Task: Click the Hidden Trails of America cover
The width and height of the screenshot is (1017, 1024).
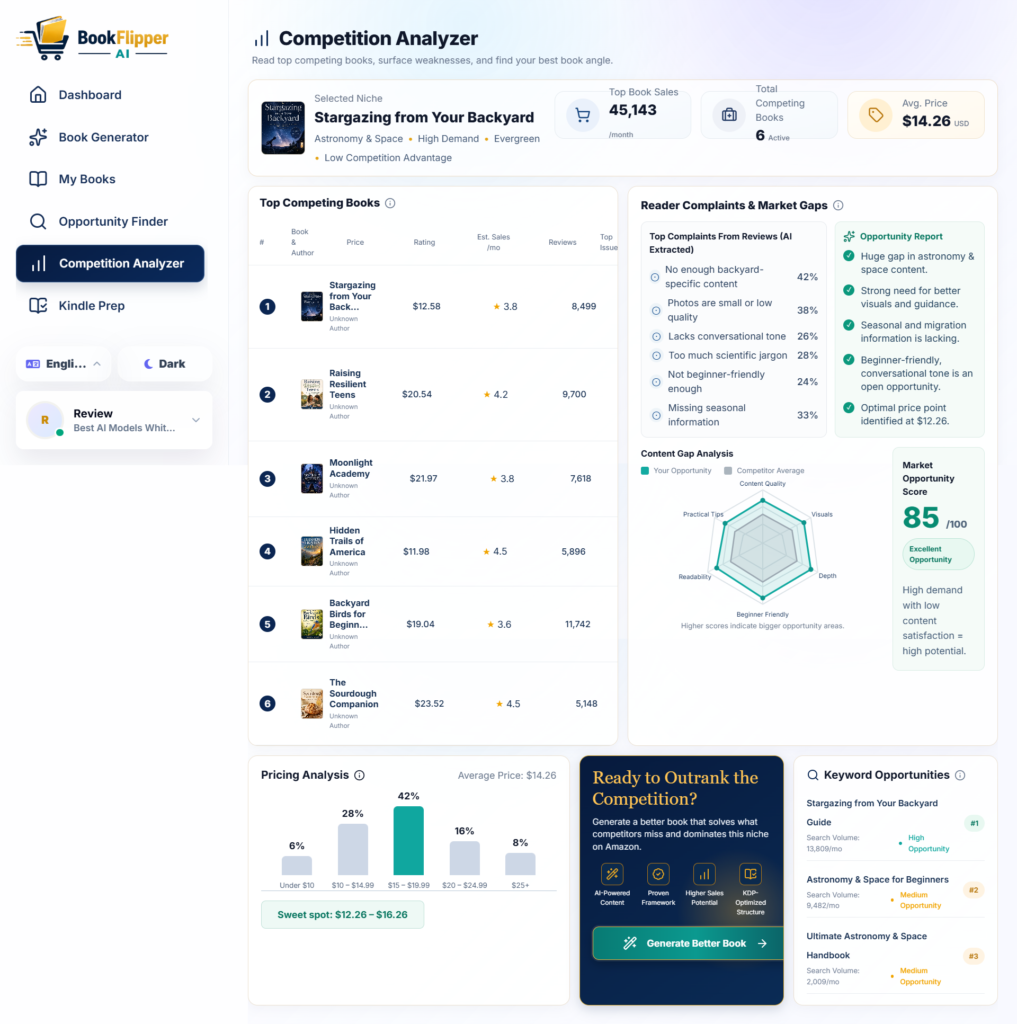Action: pyautogui.click(x=312, y=551)
